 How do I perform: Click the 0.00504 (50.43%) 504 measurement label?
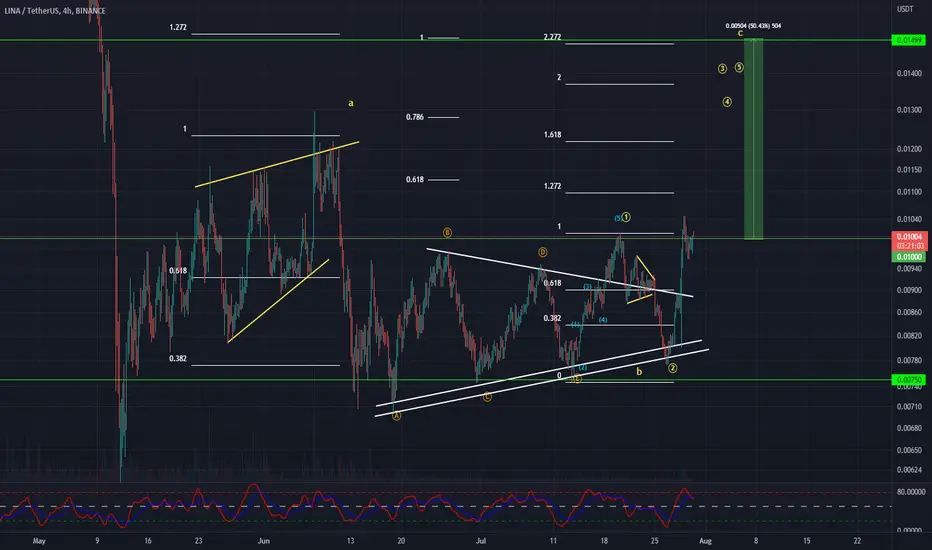pos(753,26)
